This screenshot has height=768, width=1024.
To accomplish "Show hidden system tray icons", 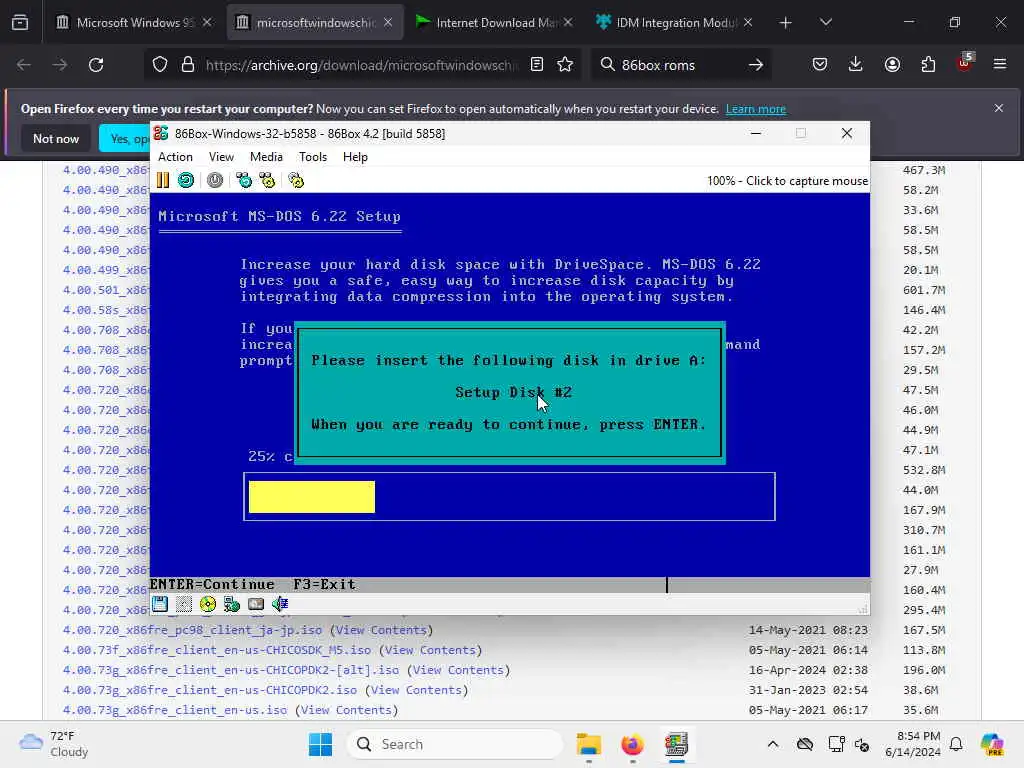I will tap(773, 744).
